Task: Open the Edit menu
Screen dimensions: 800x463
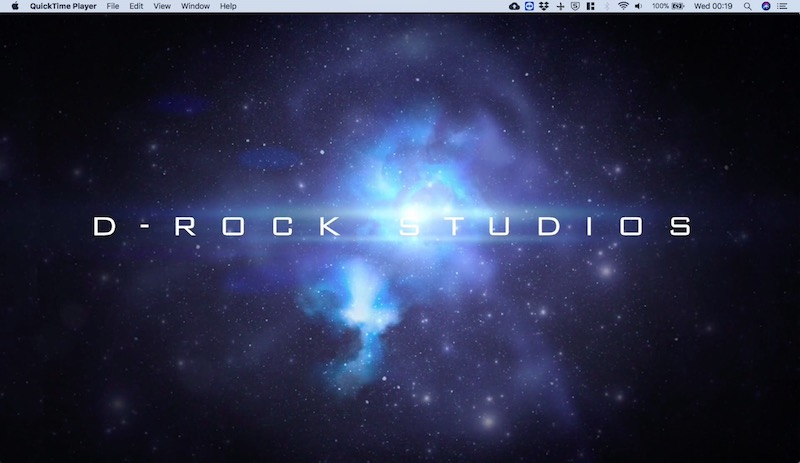Action: 136,6
